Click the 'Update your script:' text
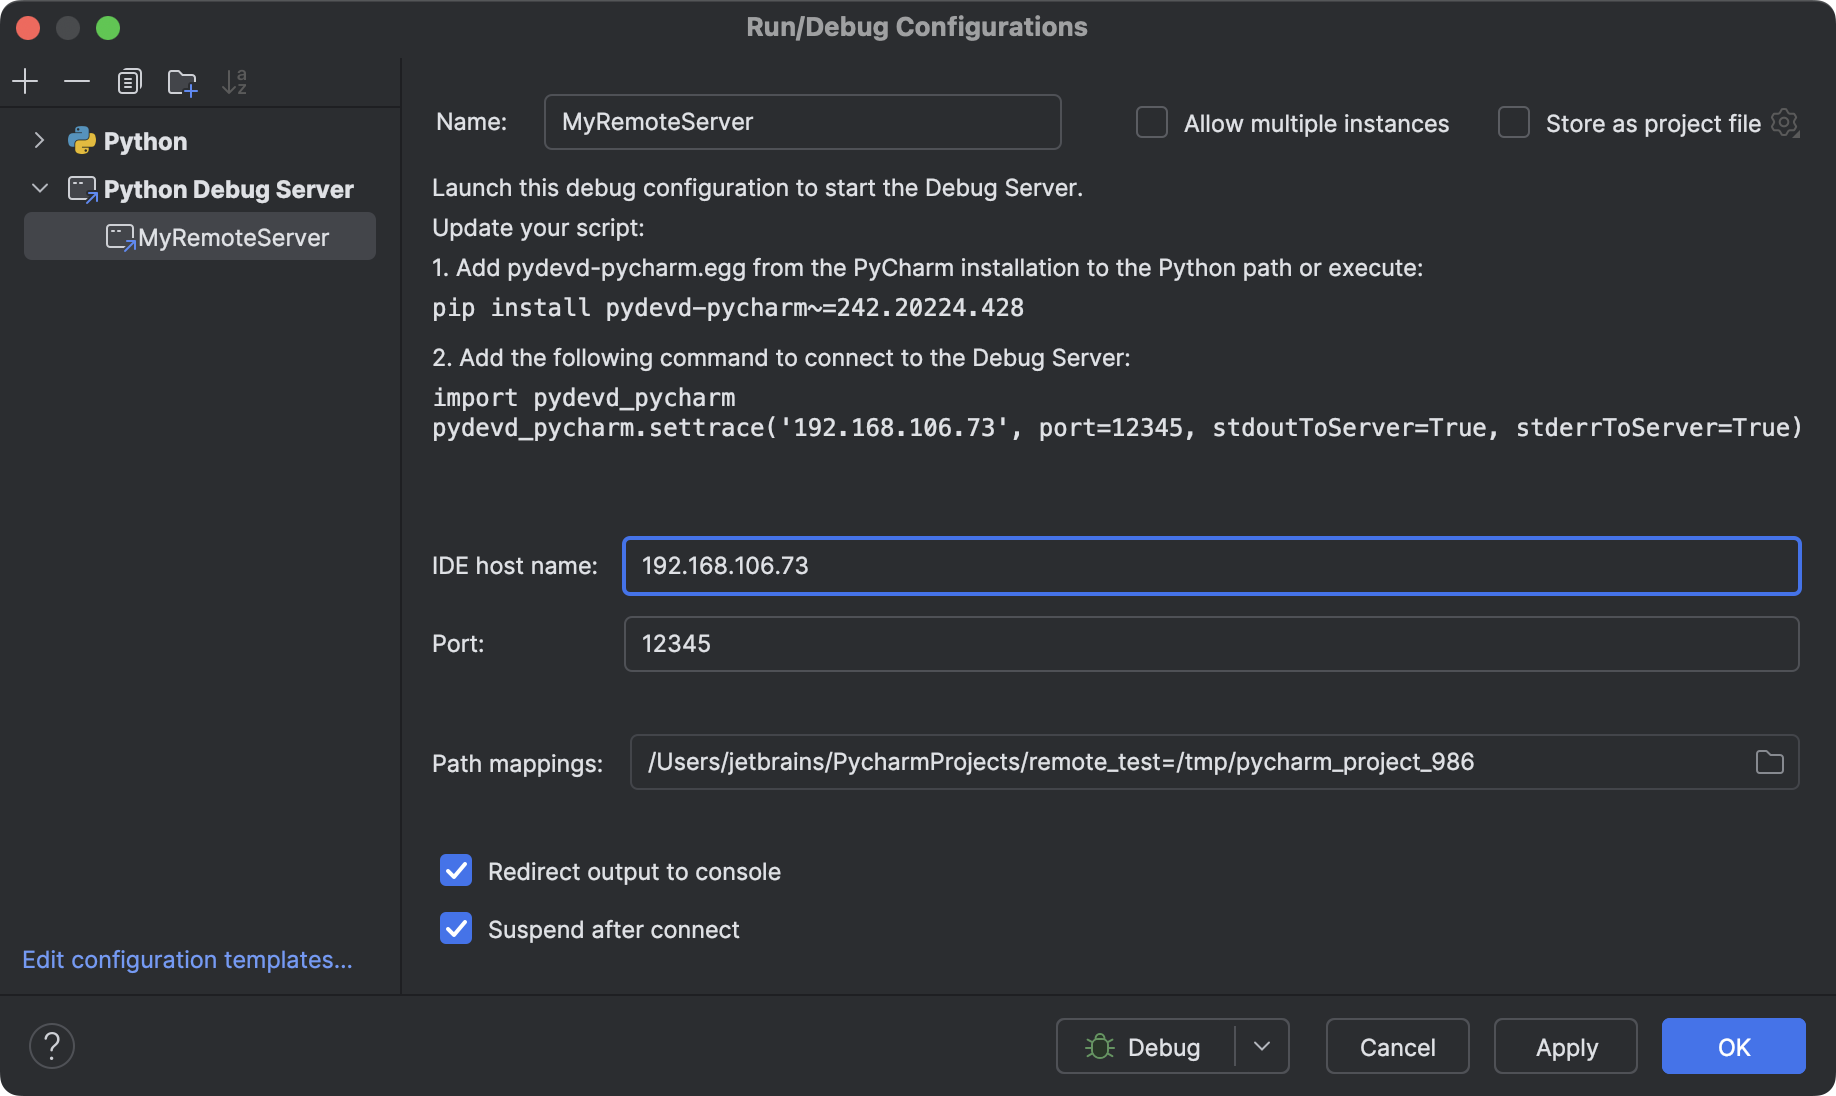Screen dimensions: 1836x1096 538,228
